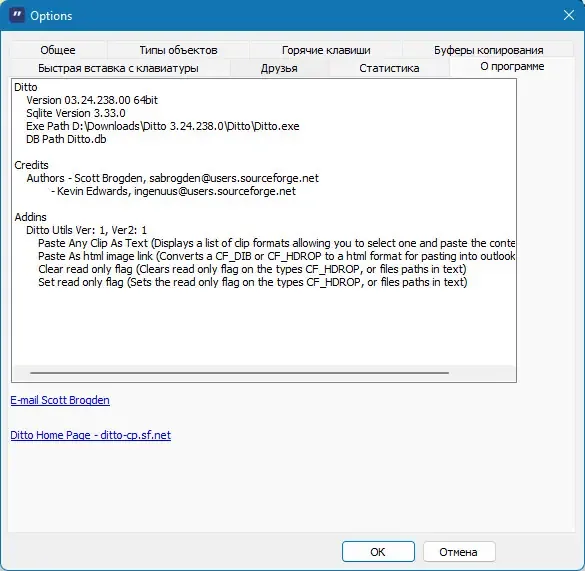Open the Типы объектов tab
The height and width of the screenshot is (571, 585).
click(178, 50)
